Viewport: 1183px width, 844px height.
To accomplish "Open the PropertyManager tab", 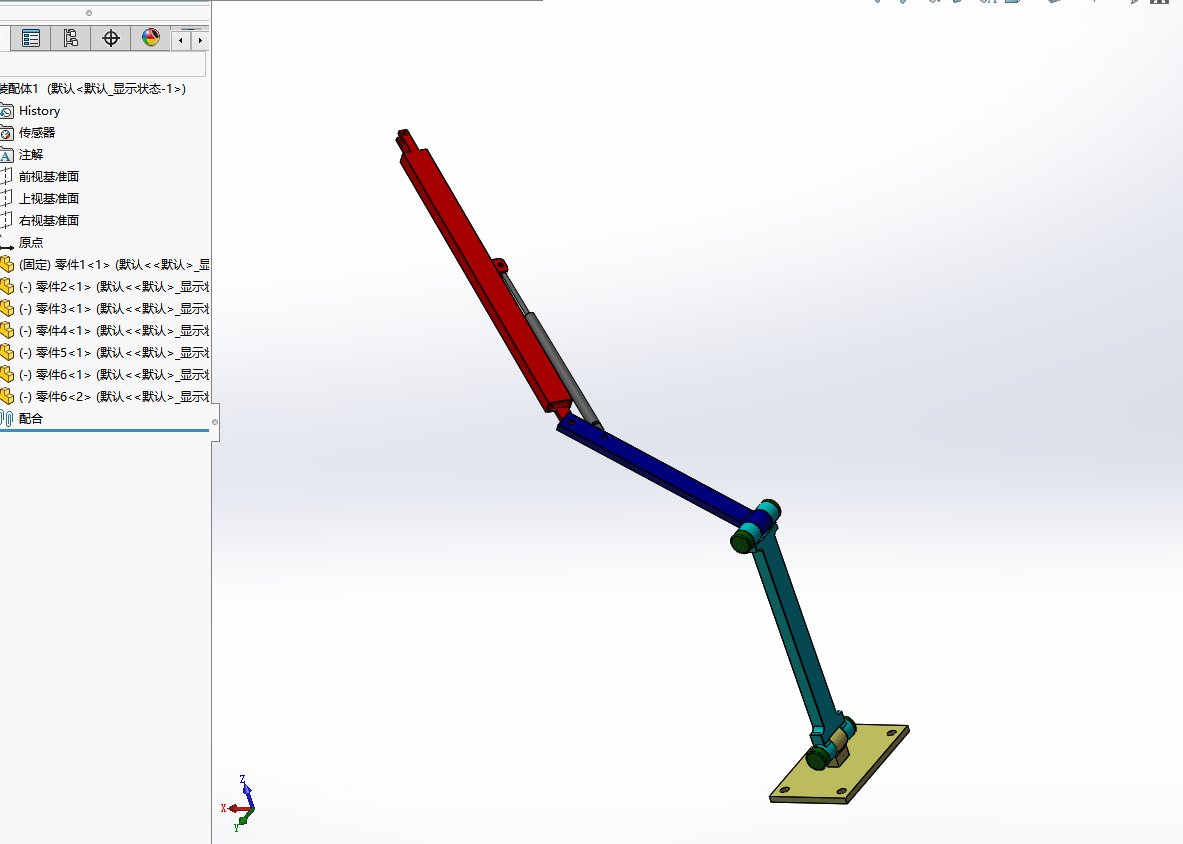I will [x=31, y=38].
